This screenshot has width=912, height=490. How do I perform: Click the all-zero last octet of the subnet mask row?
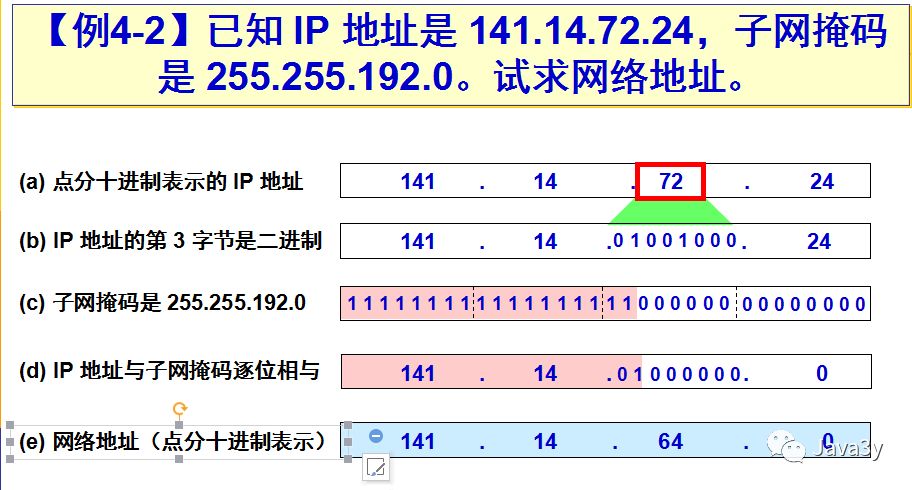[804, 303]
